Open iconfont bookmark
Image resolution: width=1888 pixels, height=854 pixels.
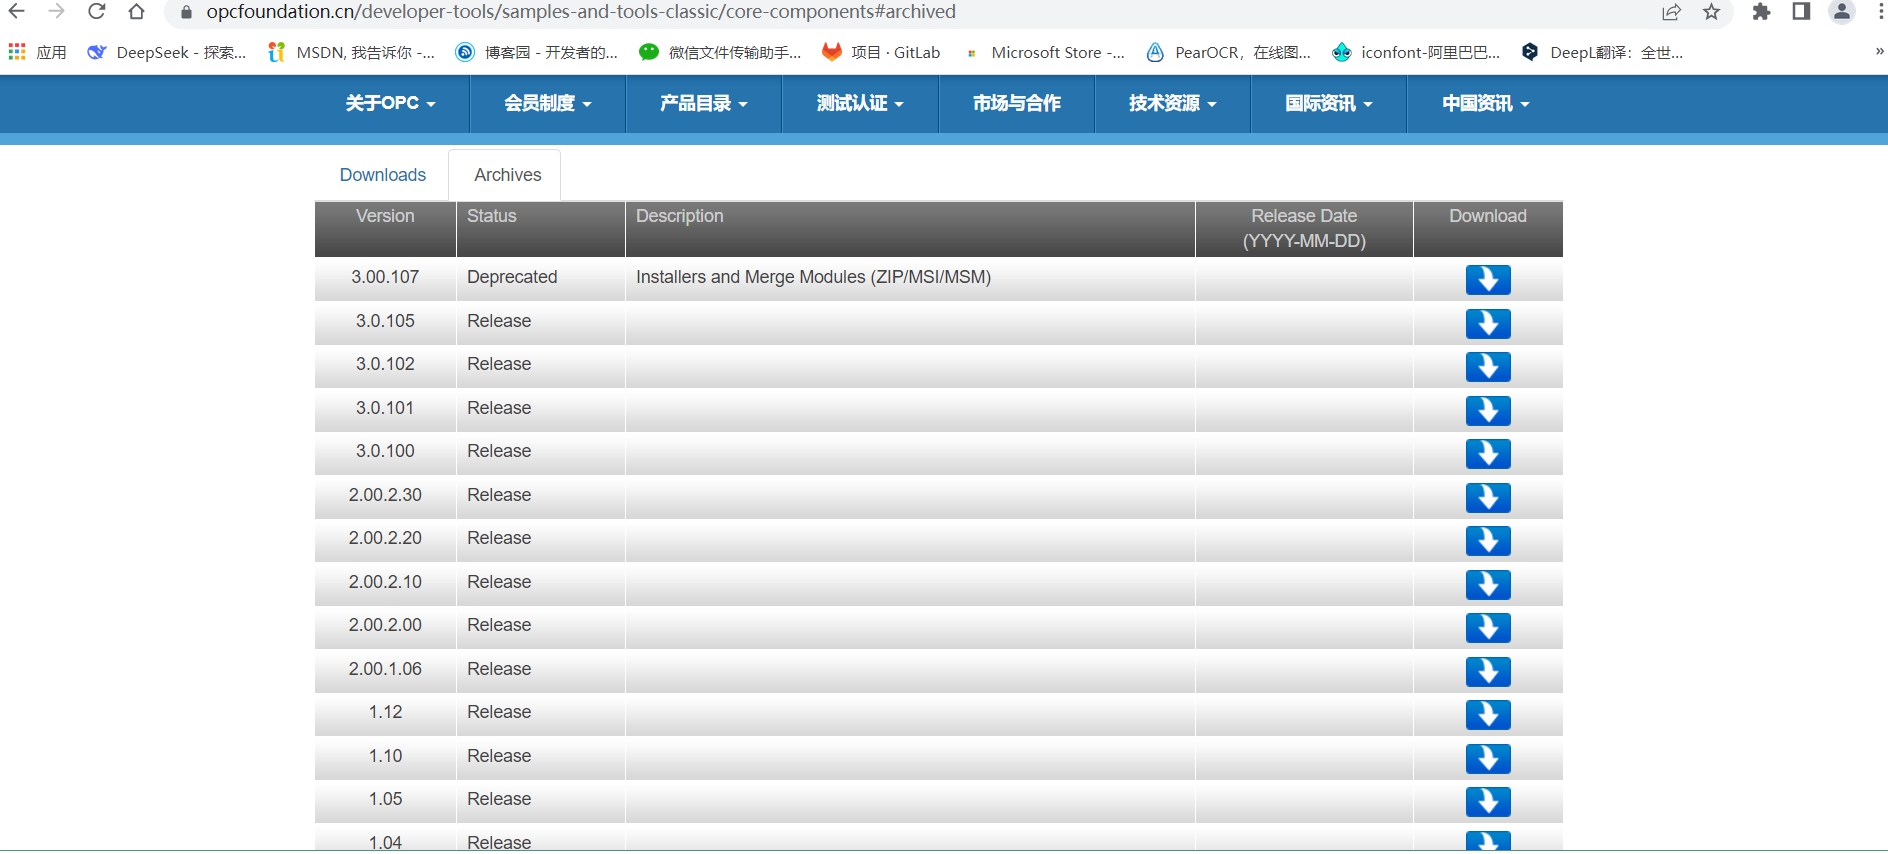(x=1416, y=52)
